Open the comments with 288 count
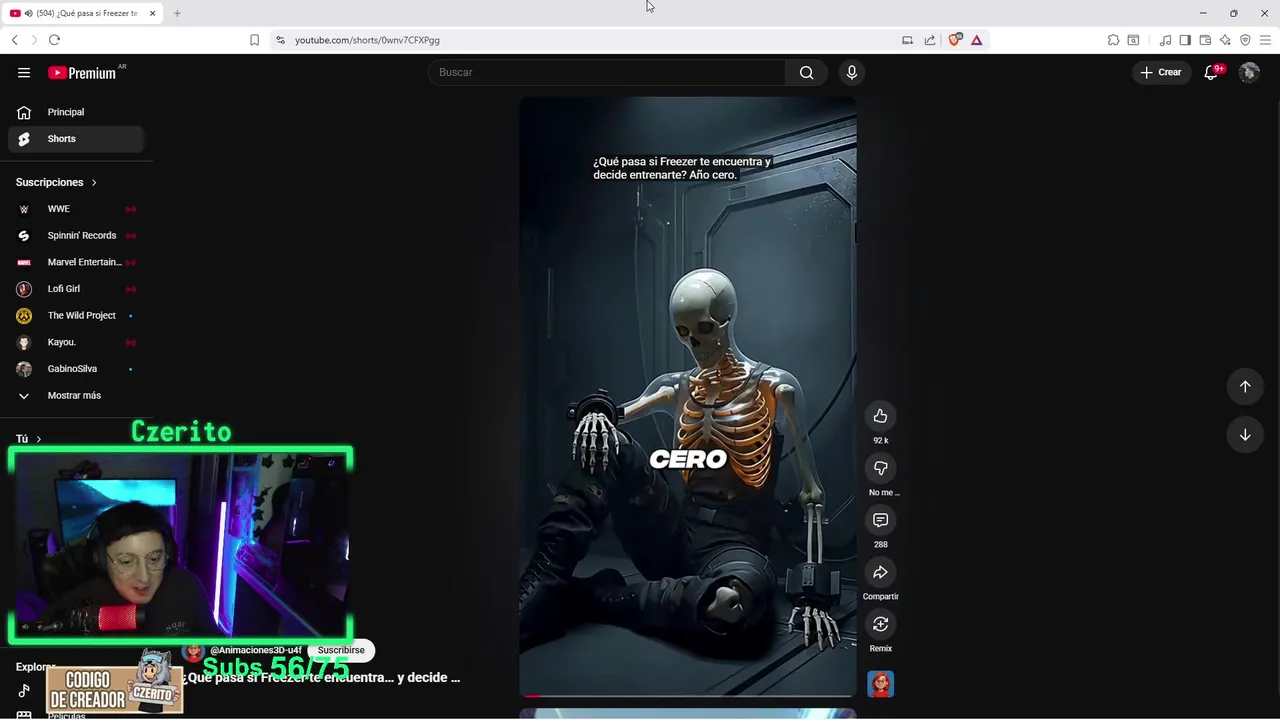Viewport: 1280px width, 720px height. click(x=880, y=520)
